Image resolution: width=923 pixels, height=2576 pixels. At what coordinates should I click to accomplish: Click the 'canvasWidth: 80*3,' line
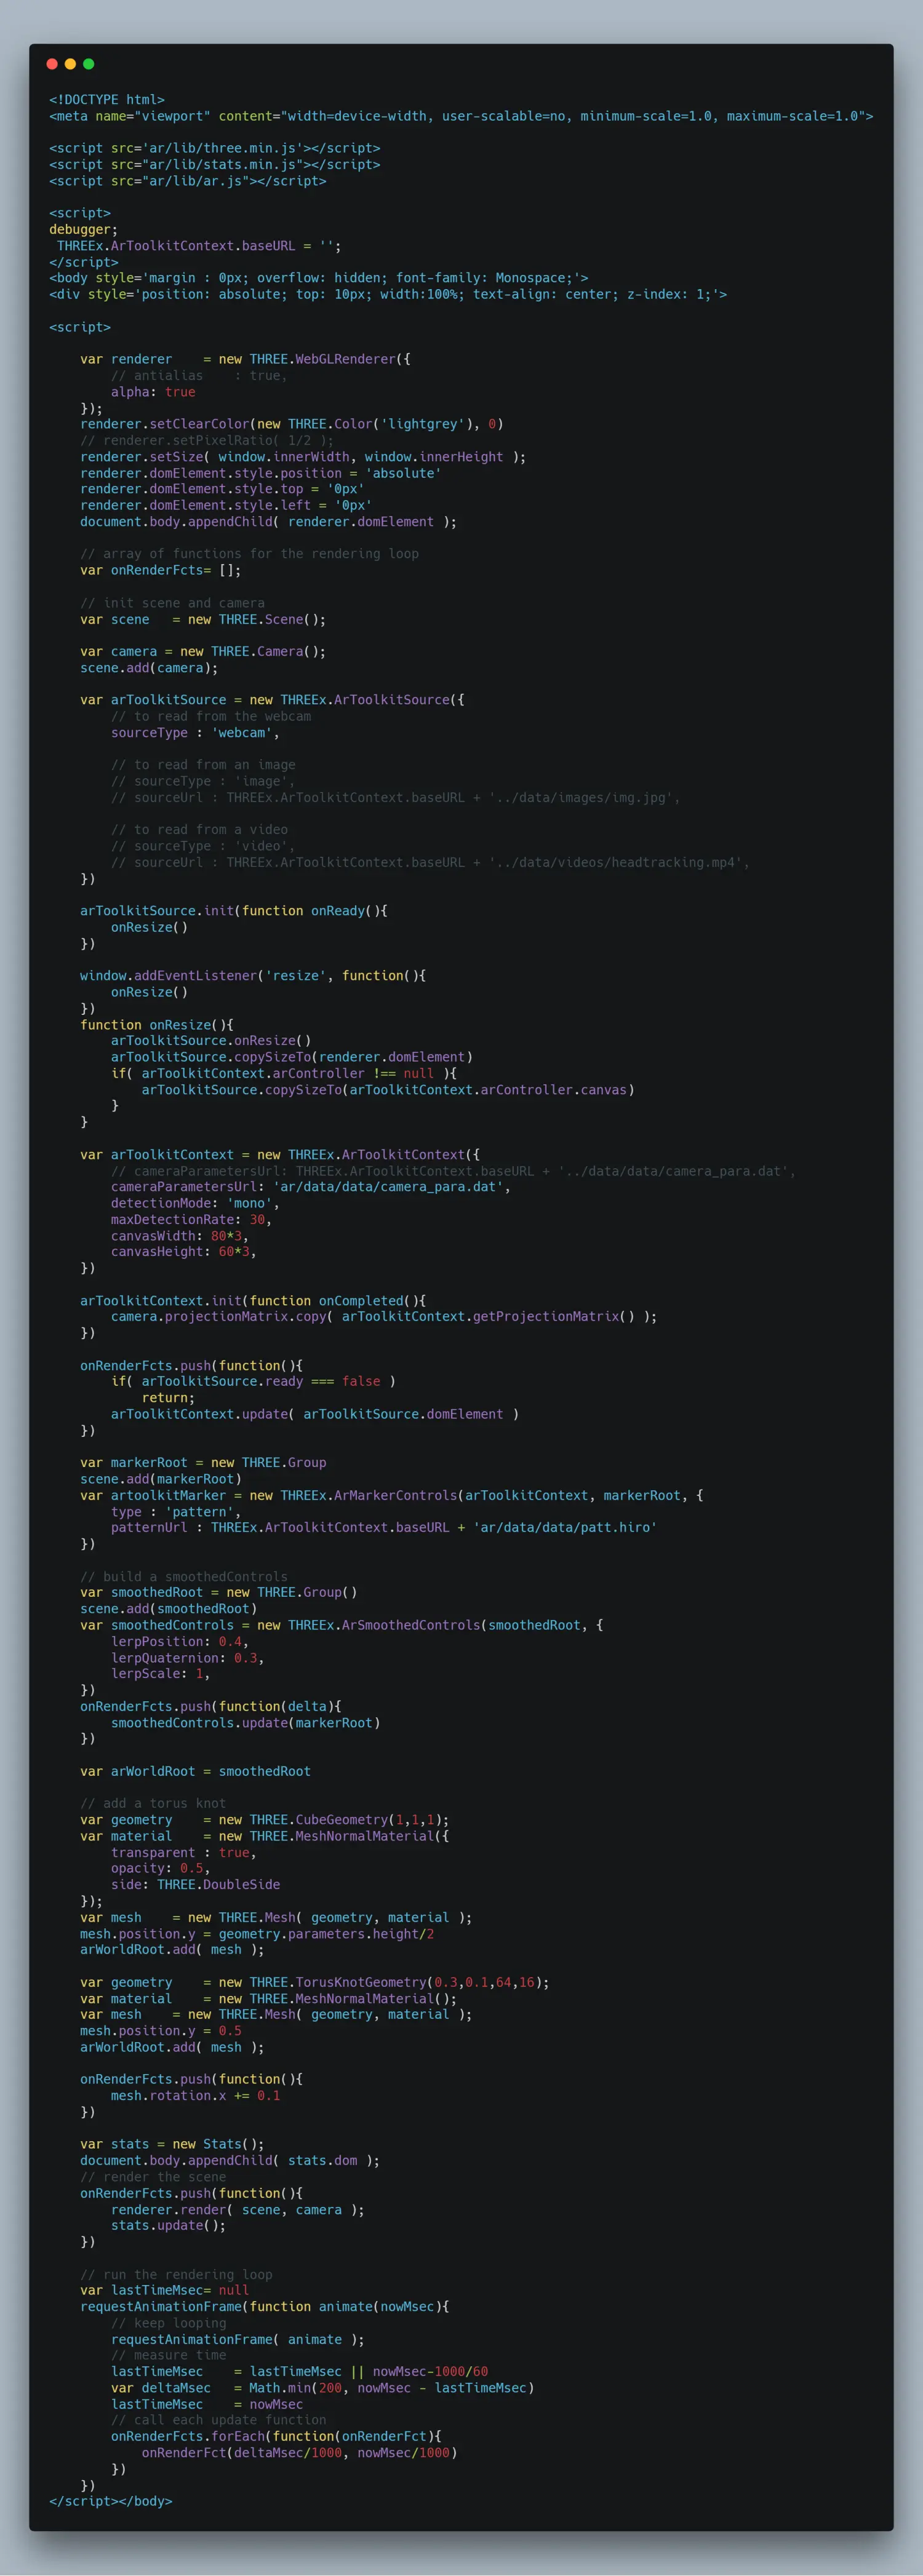[x=180, y=1236]
